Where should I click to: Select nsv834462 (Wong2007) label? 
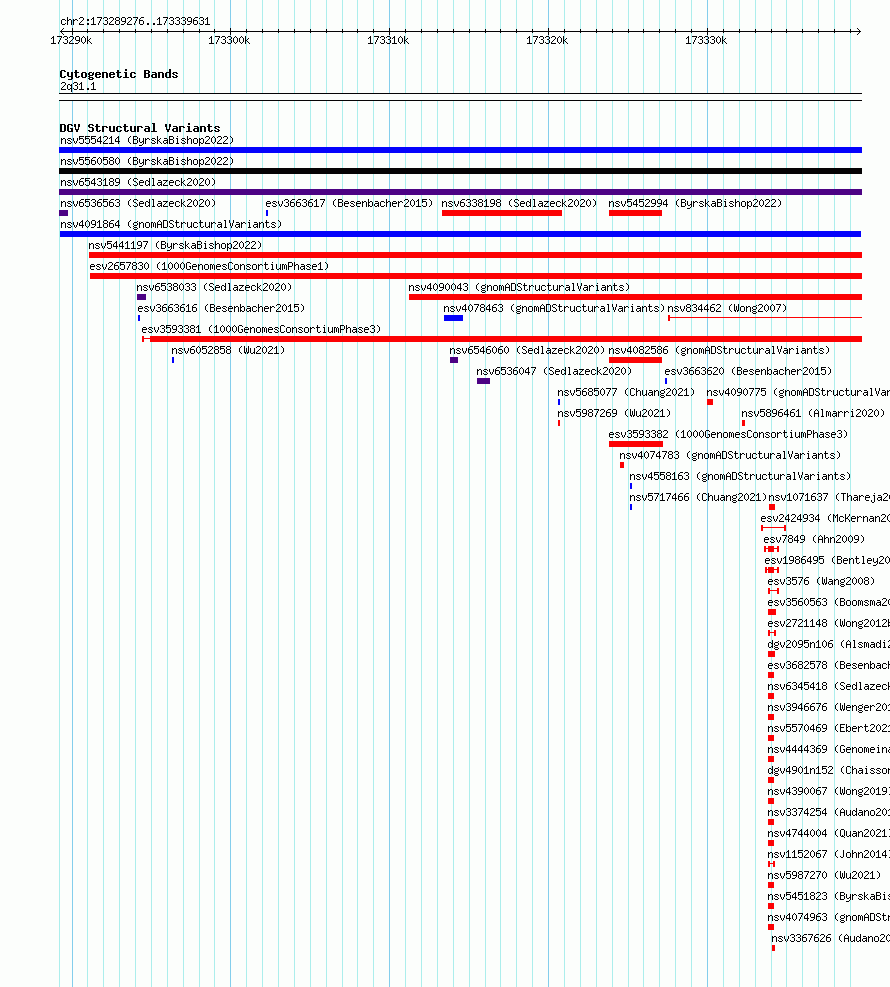click(x=727, y=308)
